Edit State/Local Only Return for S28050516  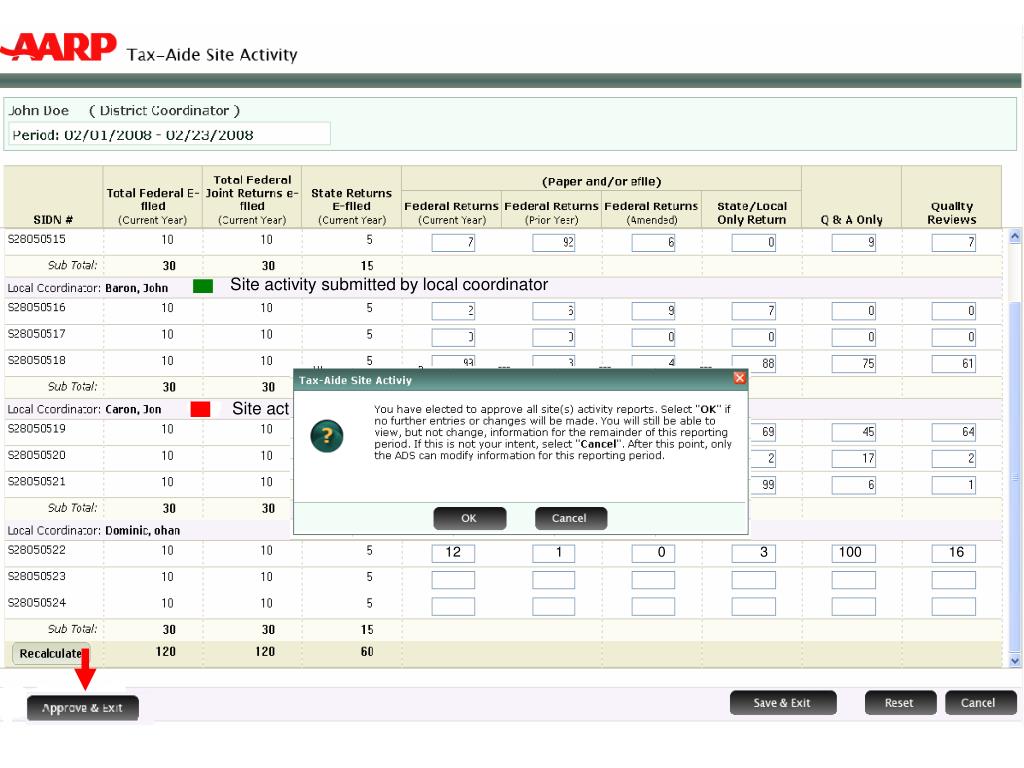pos(754,311)
